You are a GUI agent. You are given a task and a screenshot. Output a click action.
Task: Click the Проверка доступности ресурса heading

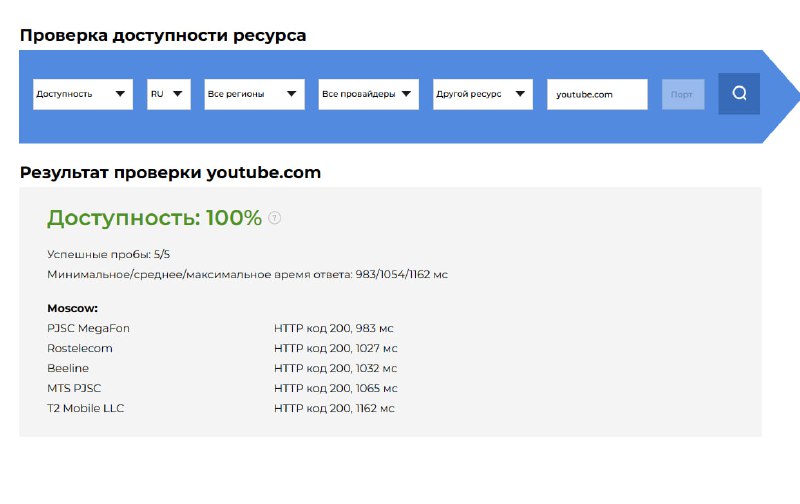click(x=163, y=35)
